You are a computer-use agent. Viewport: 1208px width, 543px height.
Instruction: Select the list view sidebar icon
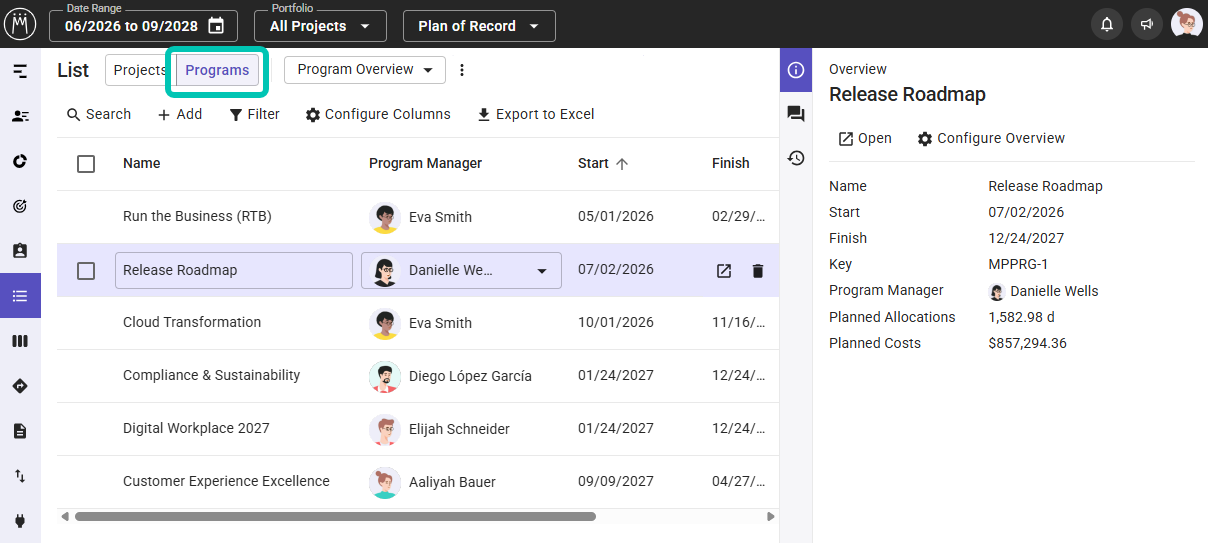(20, 296)
